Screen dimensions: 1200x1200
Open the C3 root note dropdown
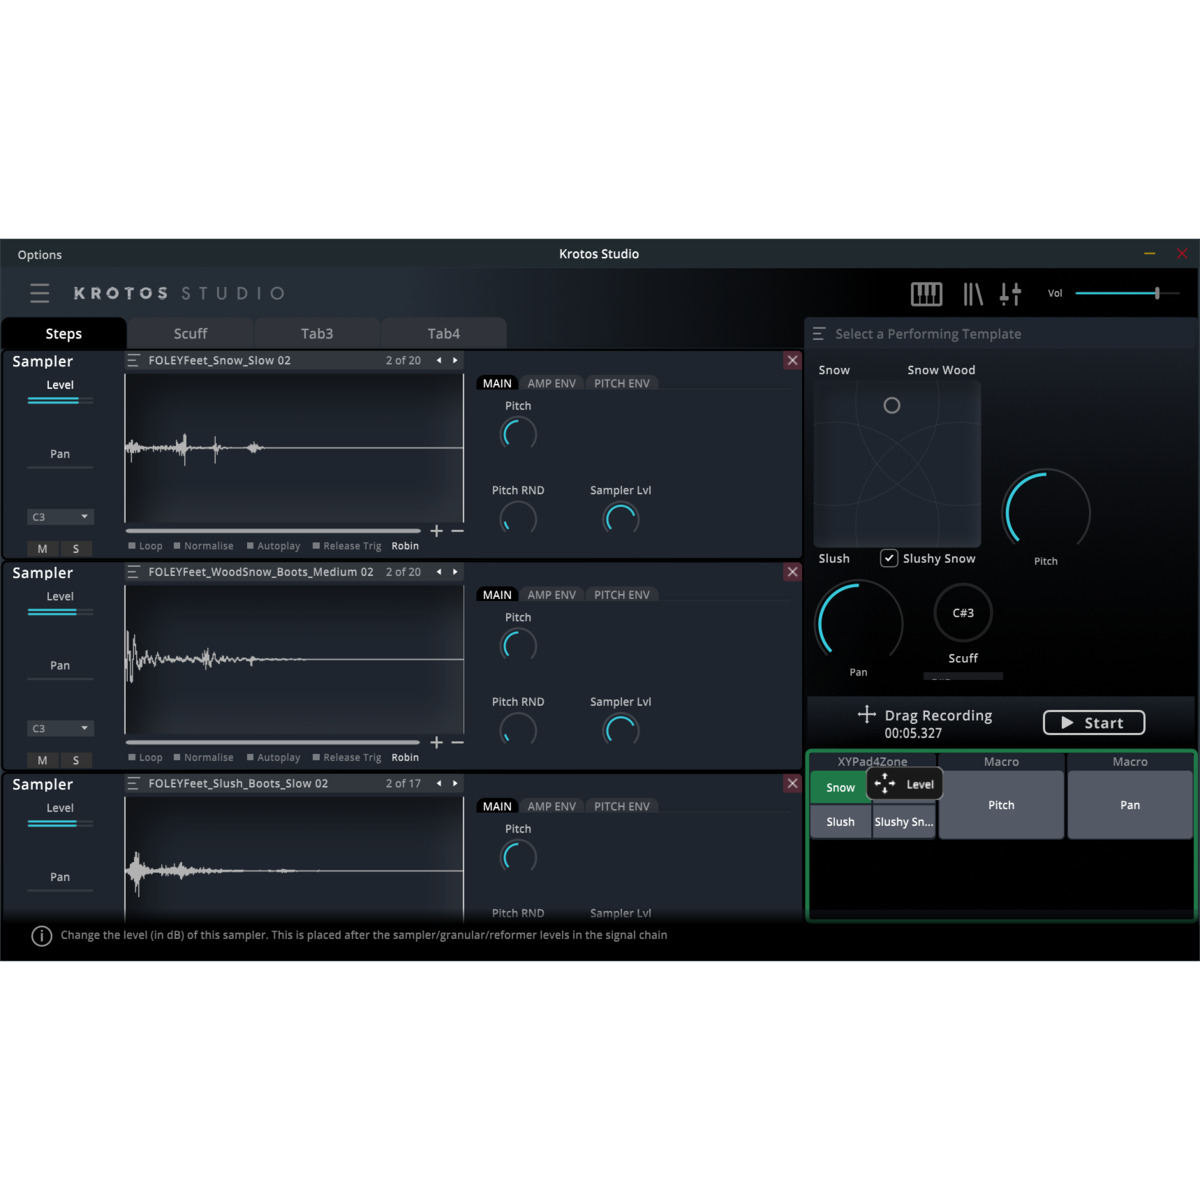click(60, 517)
